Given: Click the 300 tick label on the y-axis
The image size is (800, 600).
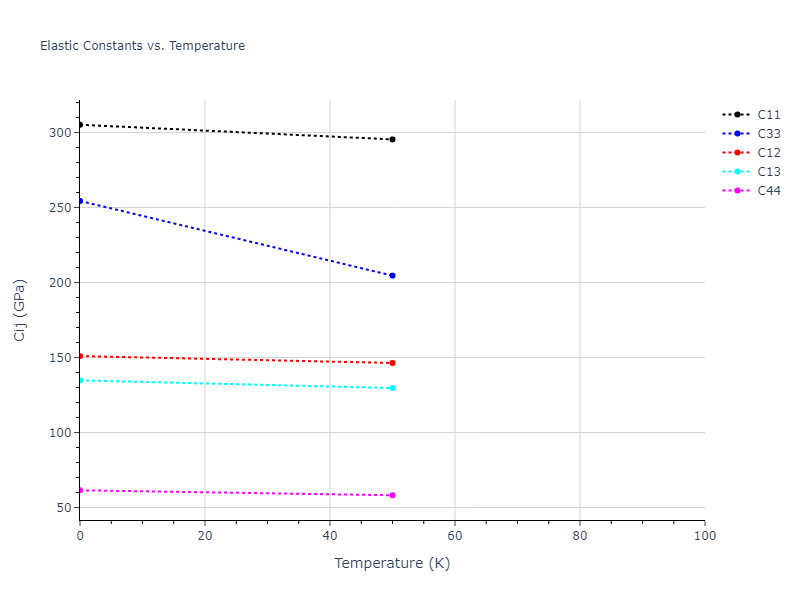Looking at the screenshot, I should [x=60, y=133].
